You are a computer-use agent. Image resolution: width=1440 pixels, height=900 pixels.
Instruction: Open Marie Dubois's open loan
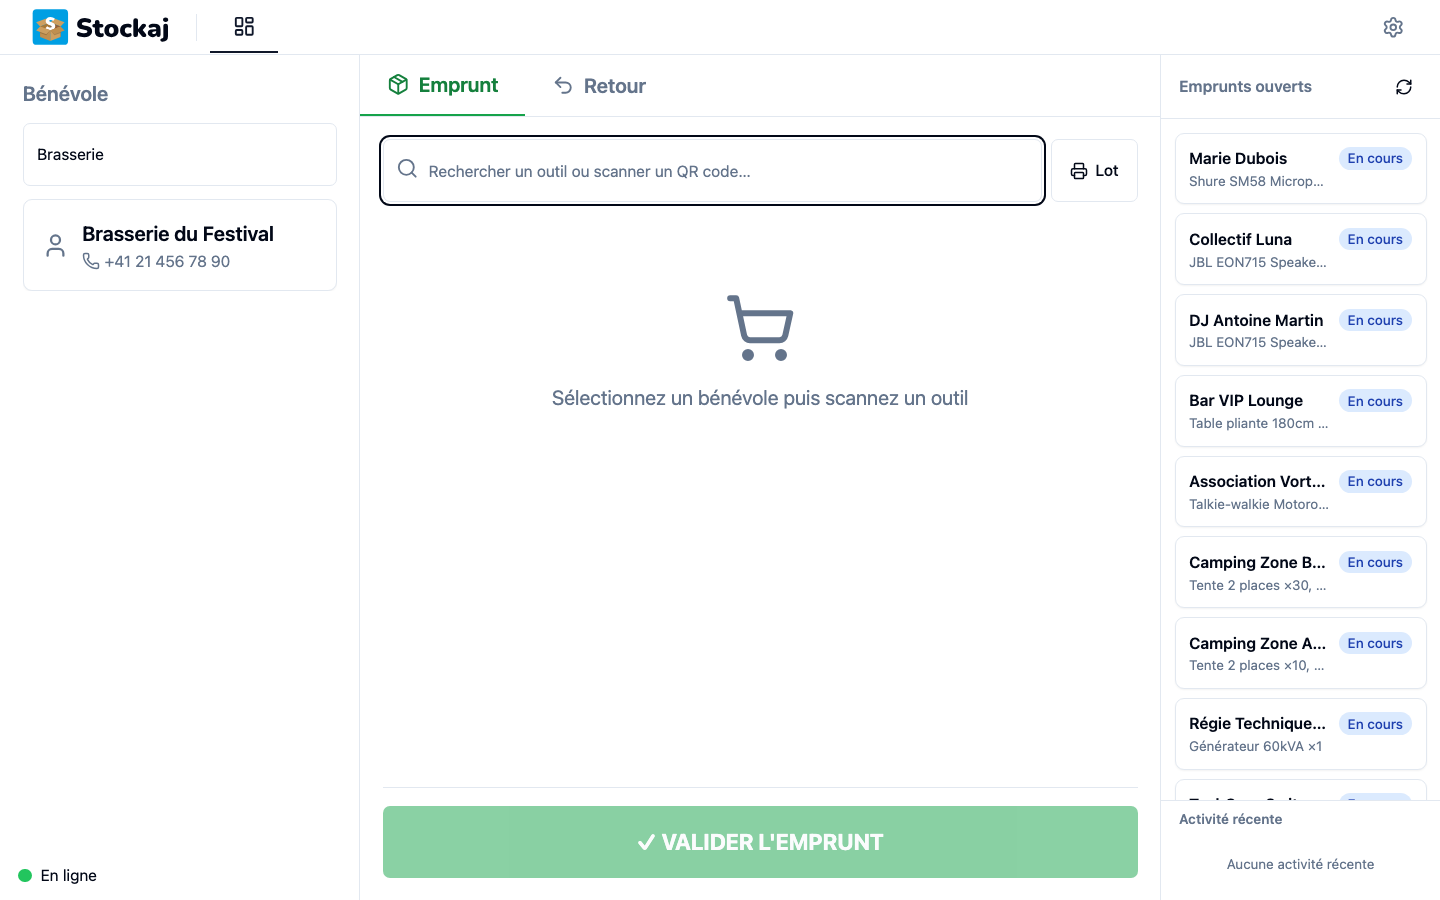[1300, 169]
